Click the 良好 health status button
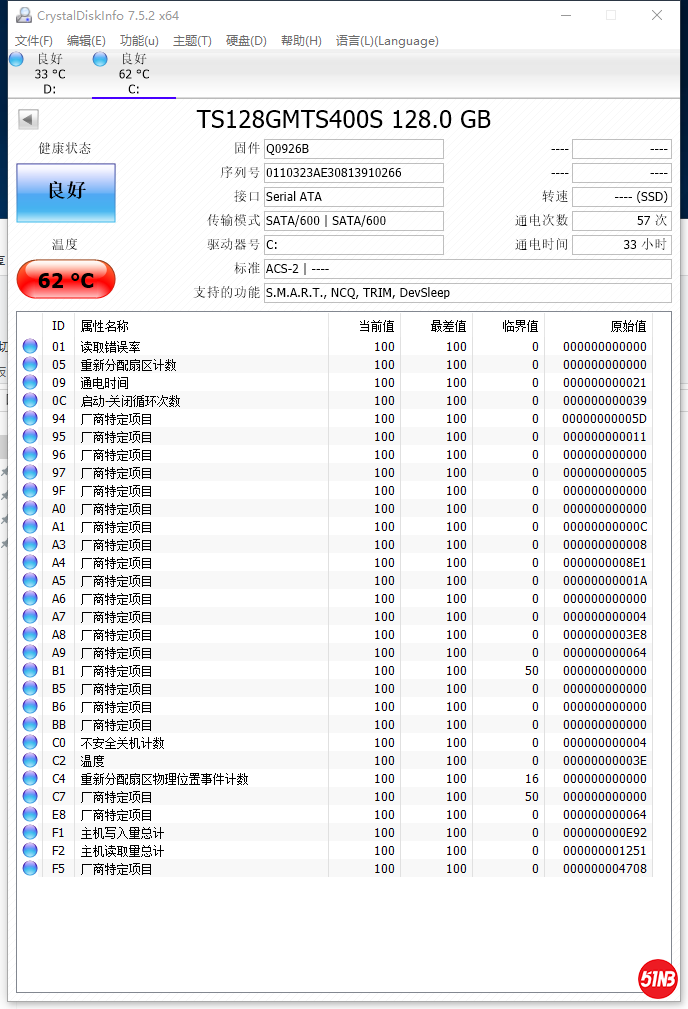 pos(66,191)
